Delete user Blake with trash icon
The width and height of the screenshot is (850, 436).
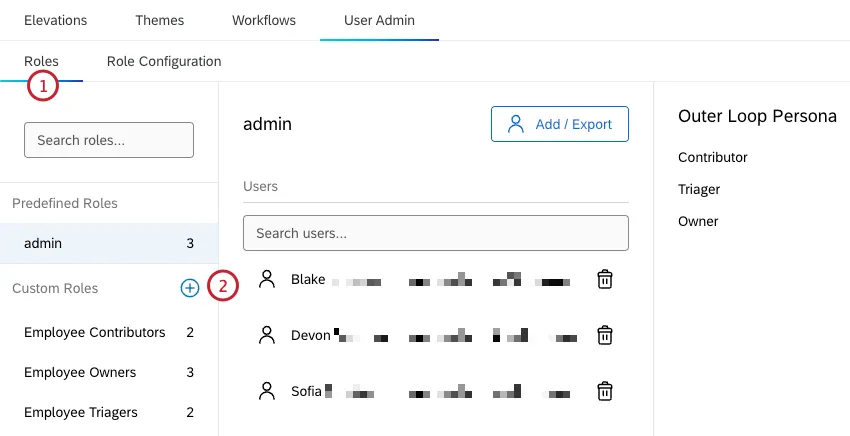(605, 279)
